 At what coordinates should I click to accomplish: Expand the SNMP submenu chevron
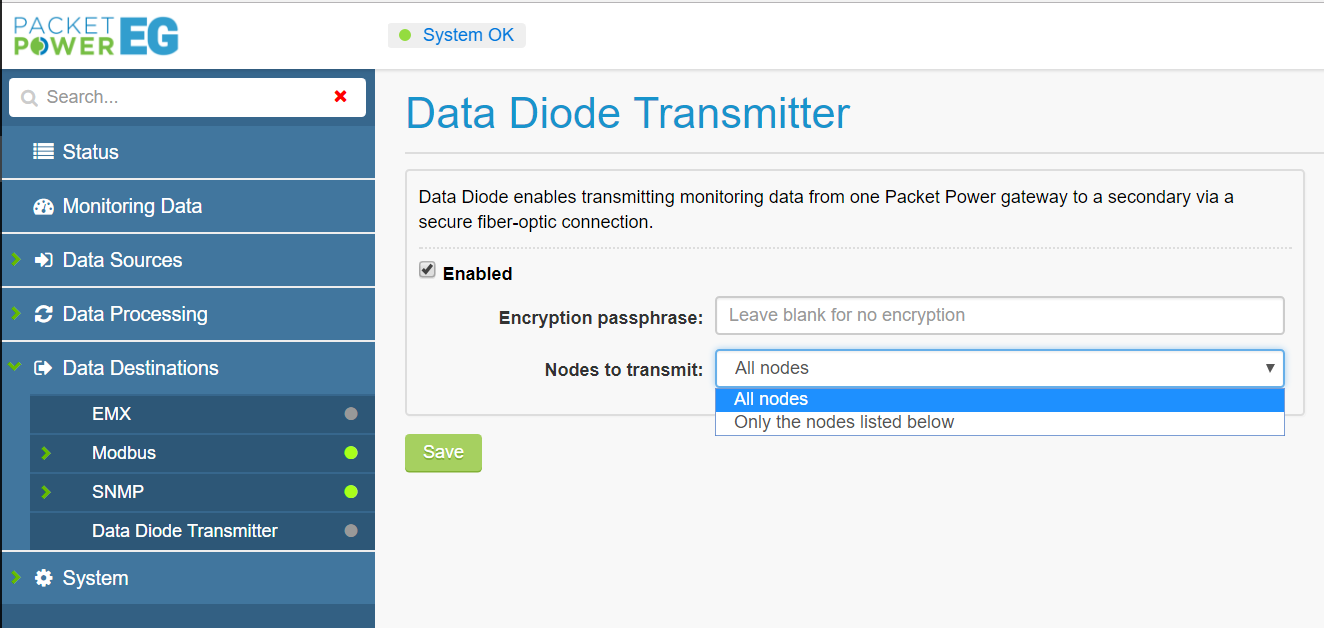coord(46,492)
